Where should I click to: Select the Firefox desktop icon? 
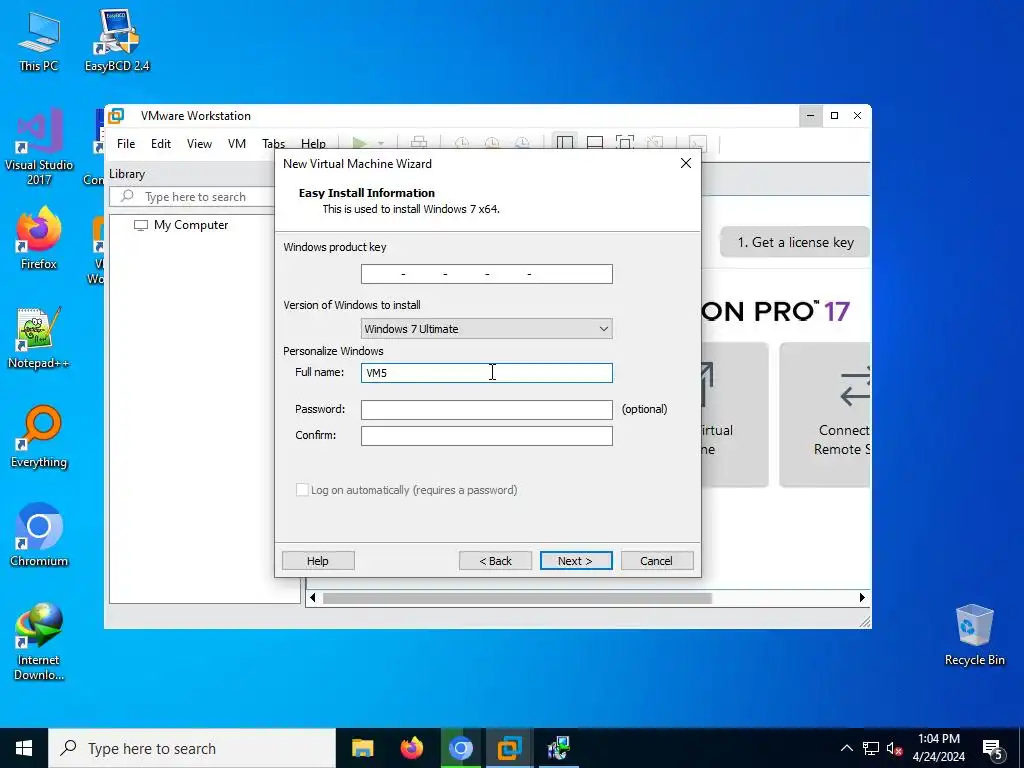(x=39, y=238)
